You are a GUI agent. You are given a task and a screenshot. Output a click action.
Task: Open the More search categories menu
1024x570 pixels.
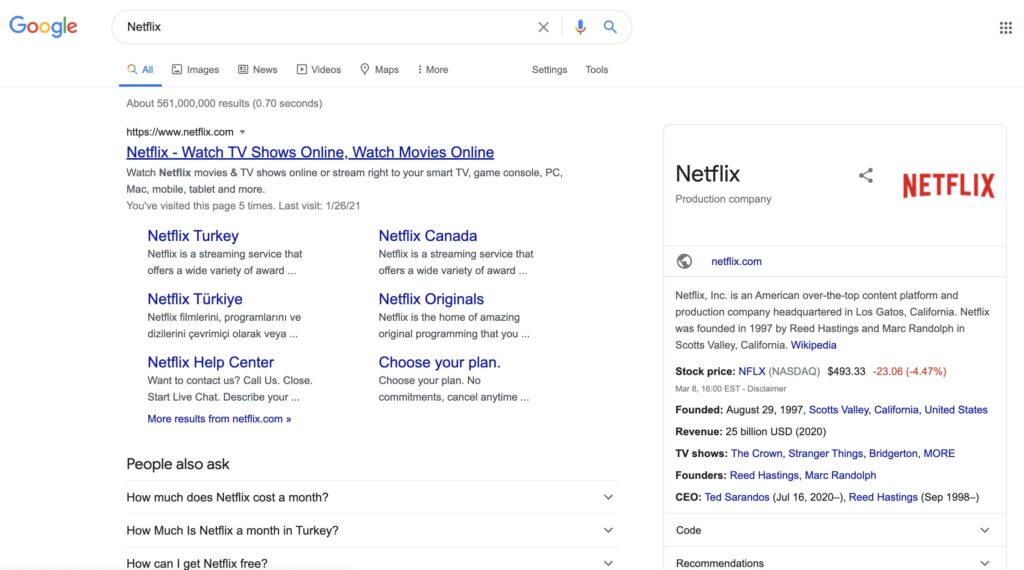[x=433, y=70]
